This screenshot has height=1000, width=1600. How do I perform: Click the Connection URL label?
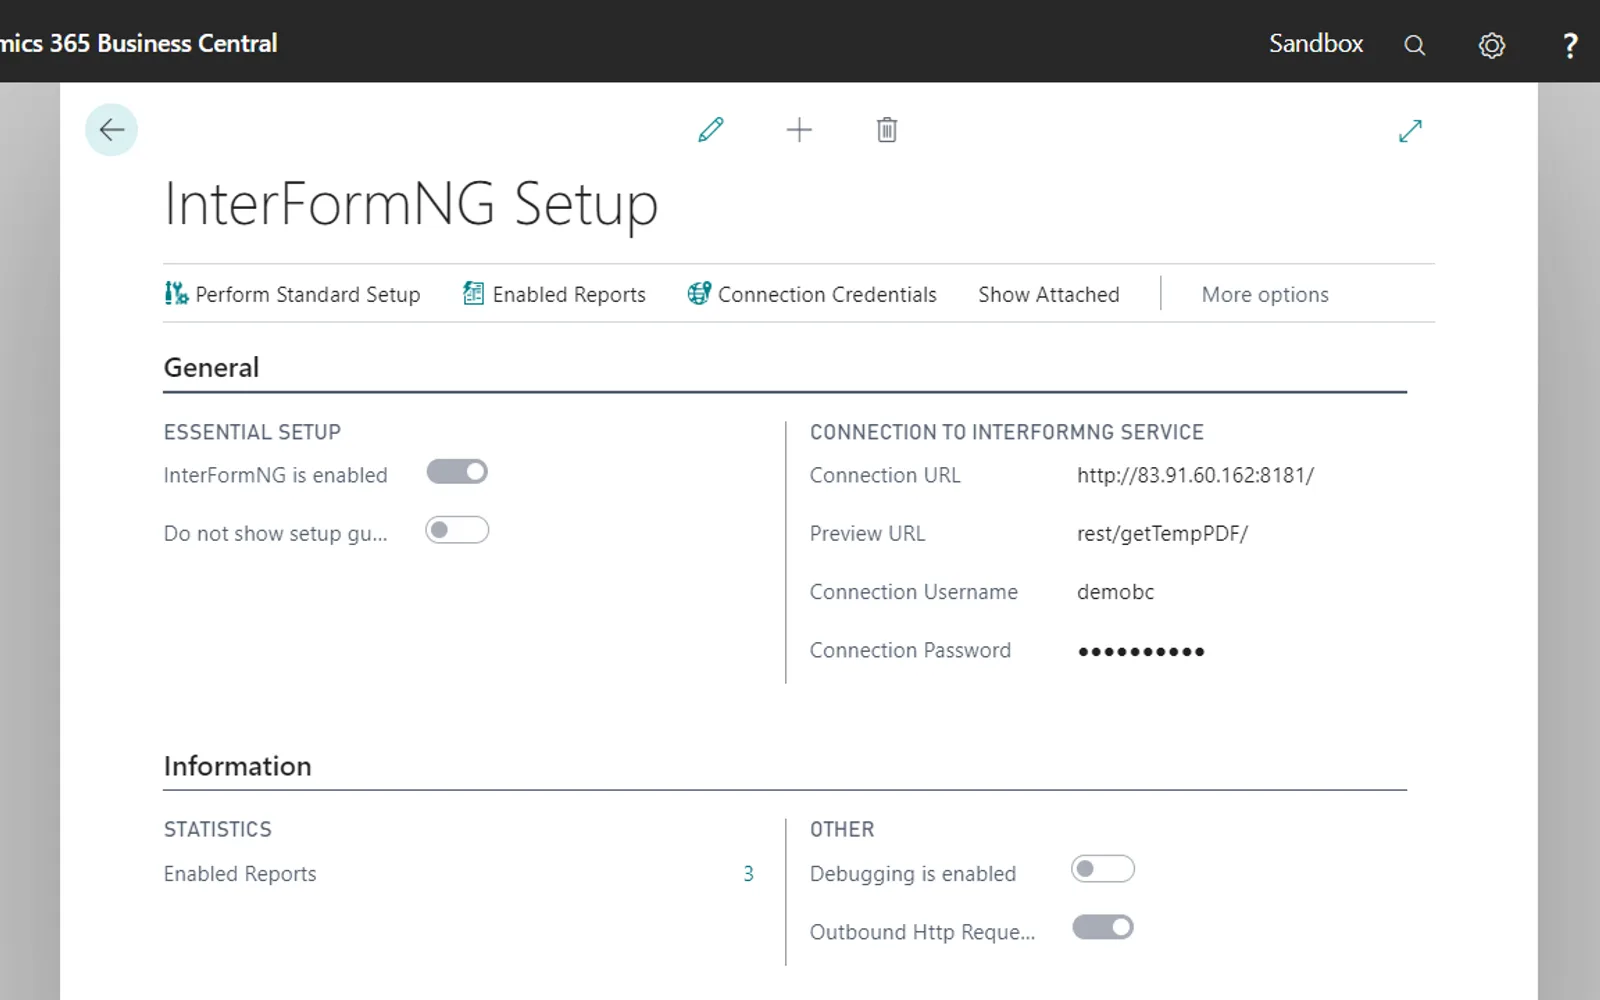point(885,475)
